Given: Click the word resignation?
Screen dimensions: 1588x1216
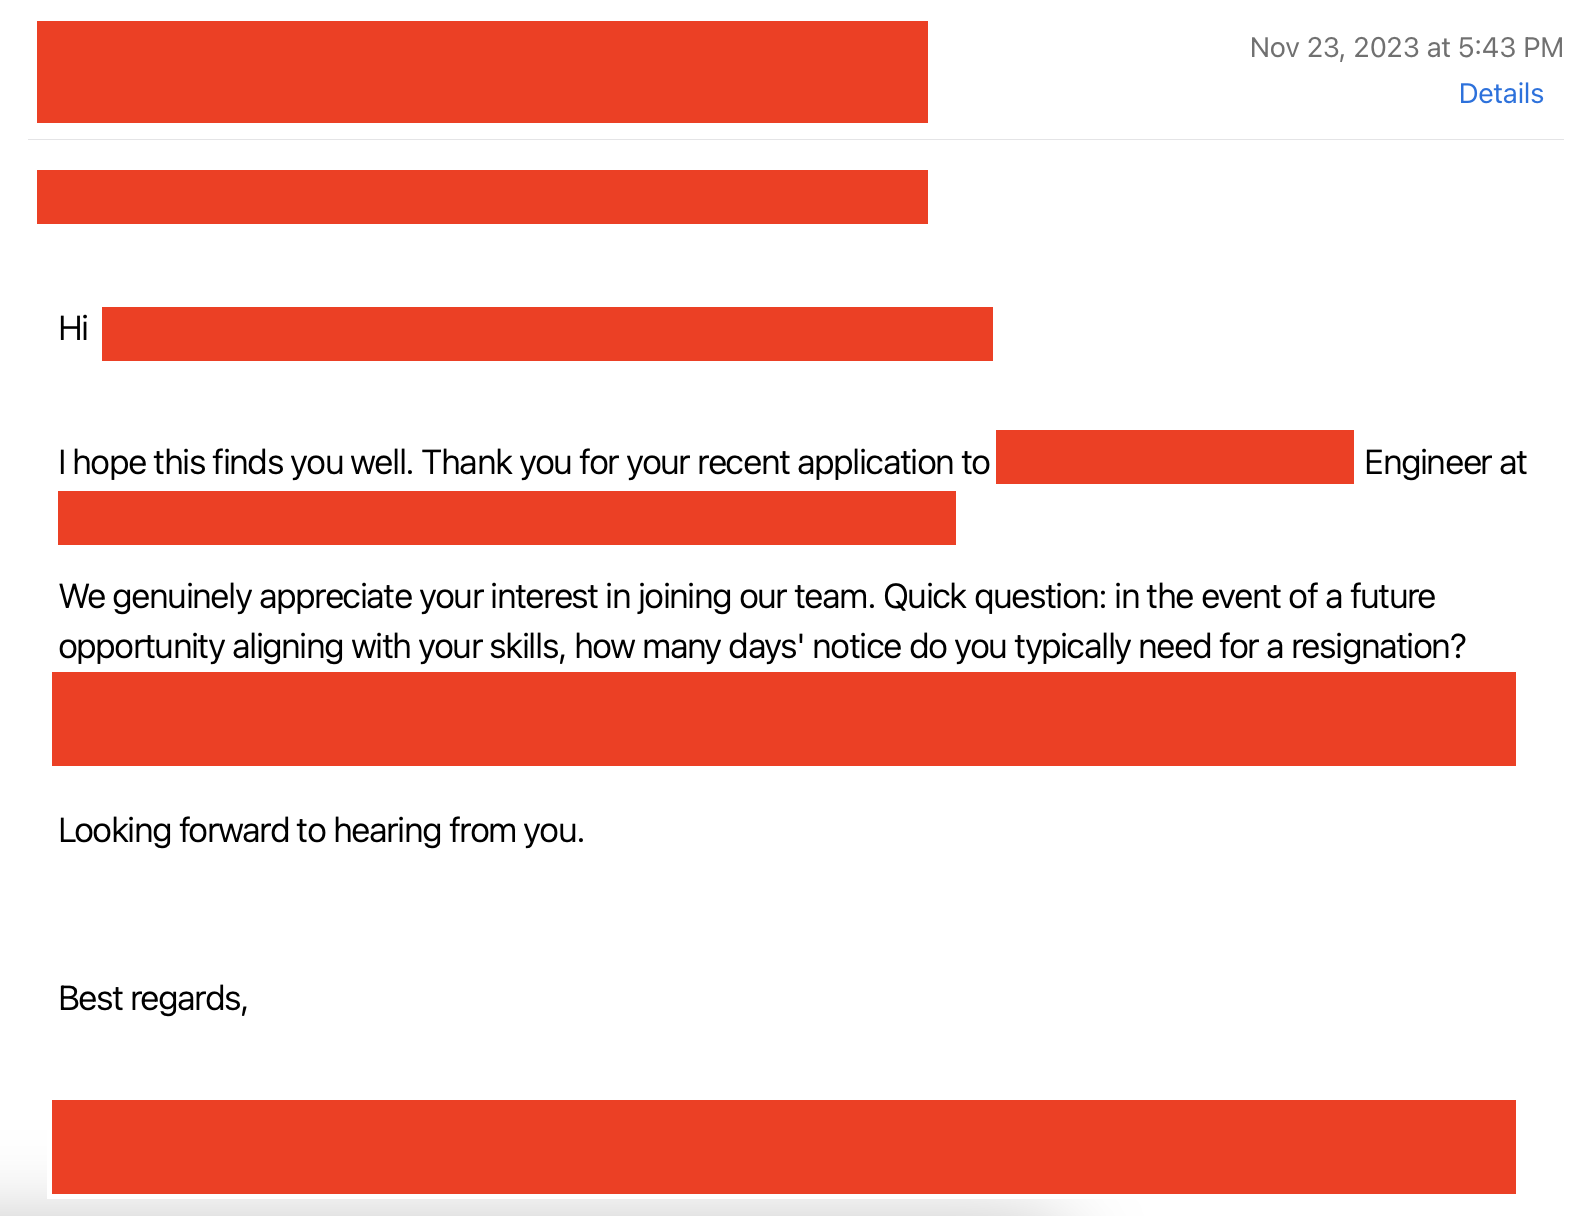Looking at the screenshot, I should tap(1378, 647).
